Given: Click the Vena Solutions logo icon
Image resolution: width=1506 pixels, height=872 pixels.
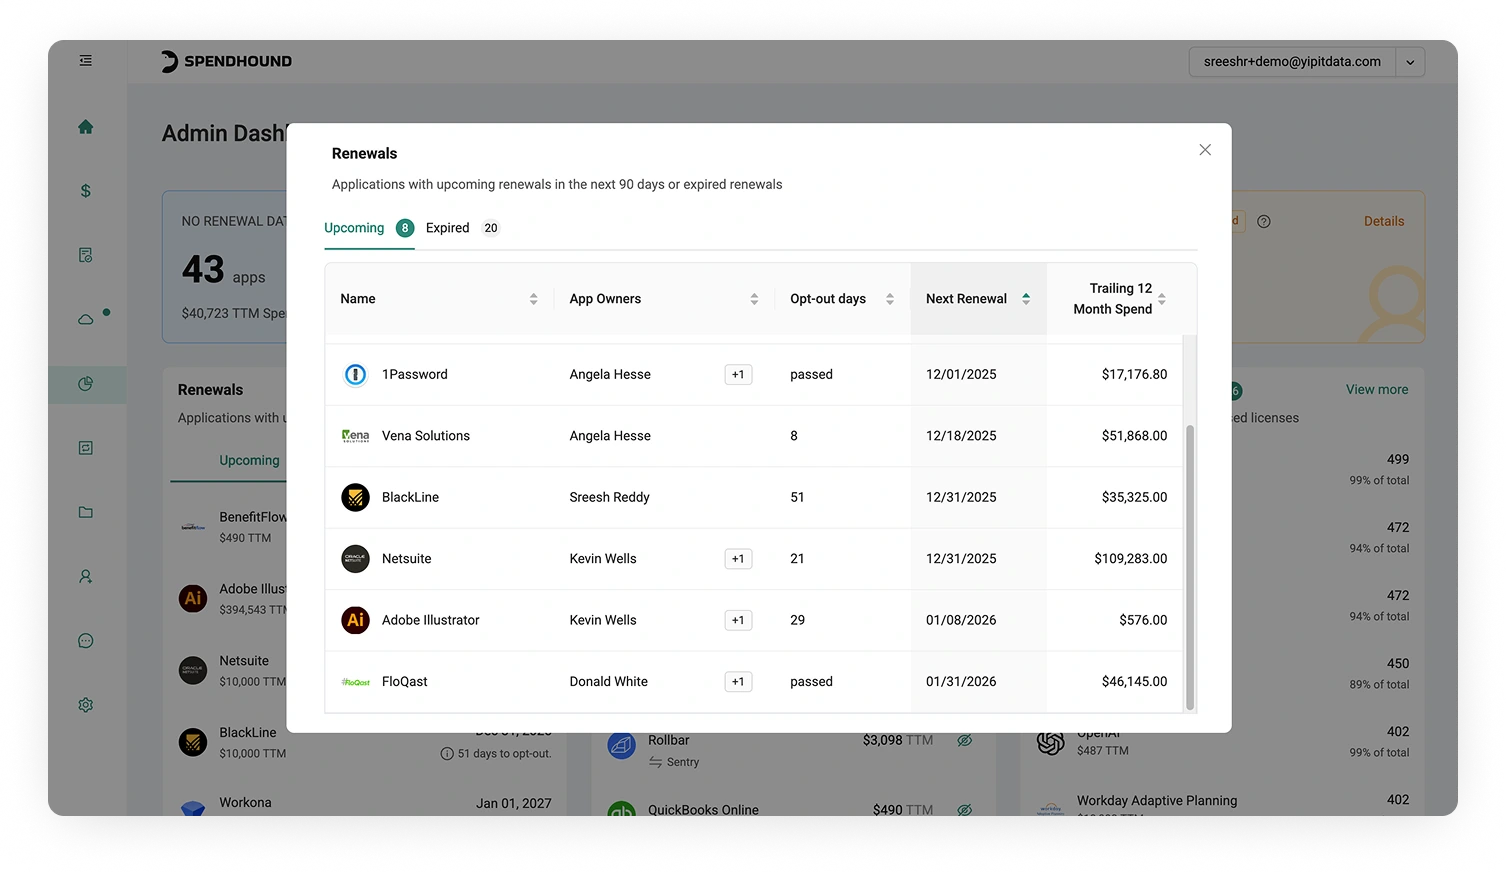Looking at the screenshot, I should click(355, 436).
